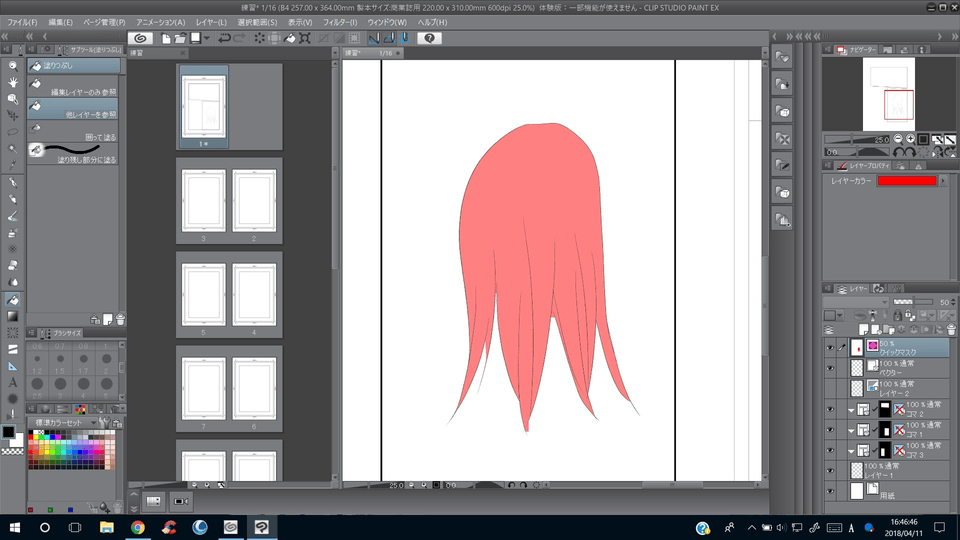The image size is (960, 540).
Task: Expand the コマ 3 folder
Action: [x=851, y=451]
